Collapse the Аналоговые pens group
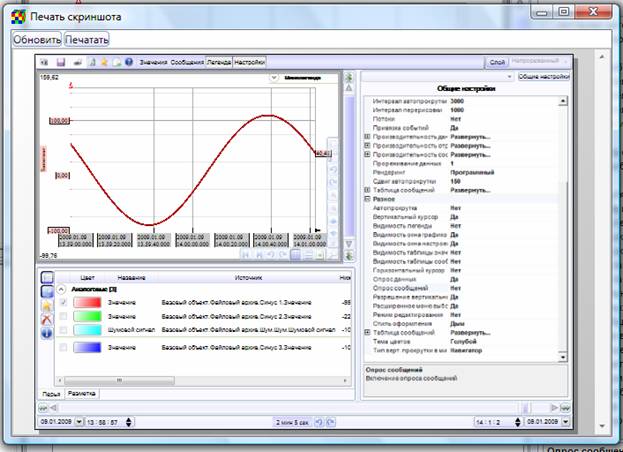The height and width of the screenshot is (452, 623). [61, 289]
